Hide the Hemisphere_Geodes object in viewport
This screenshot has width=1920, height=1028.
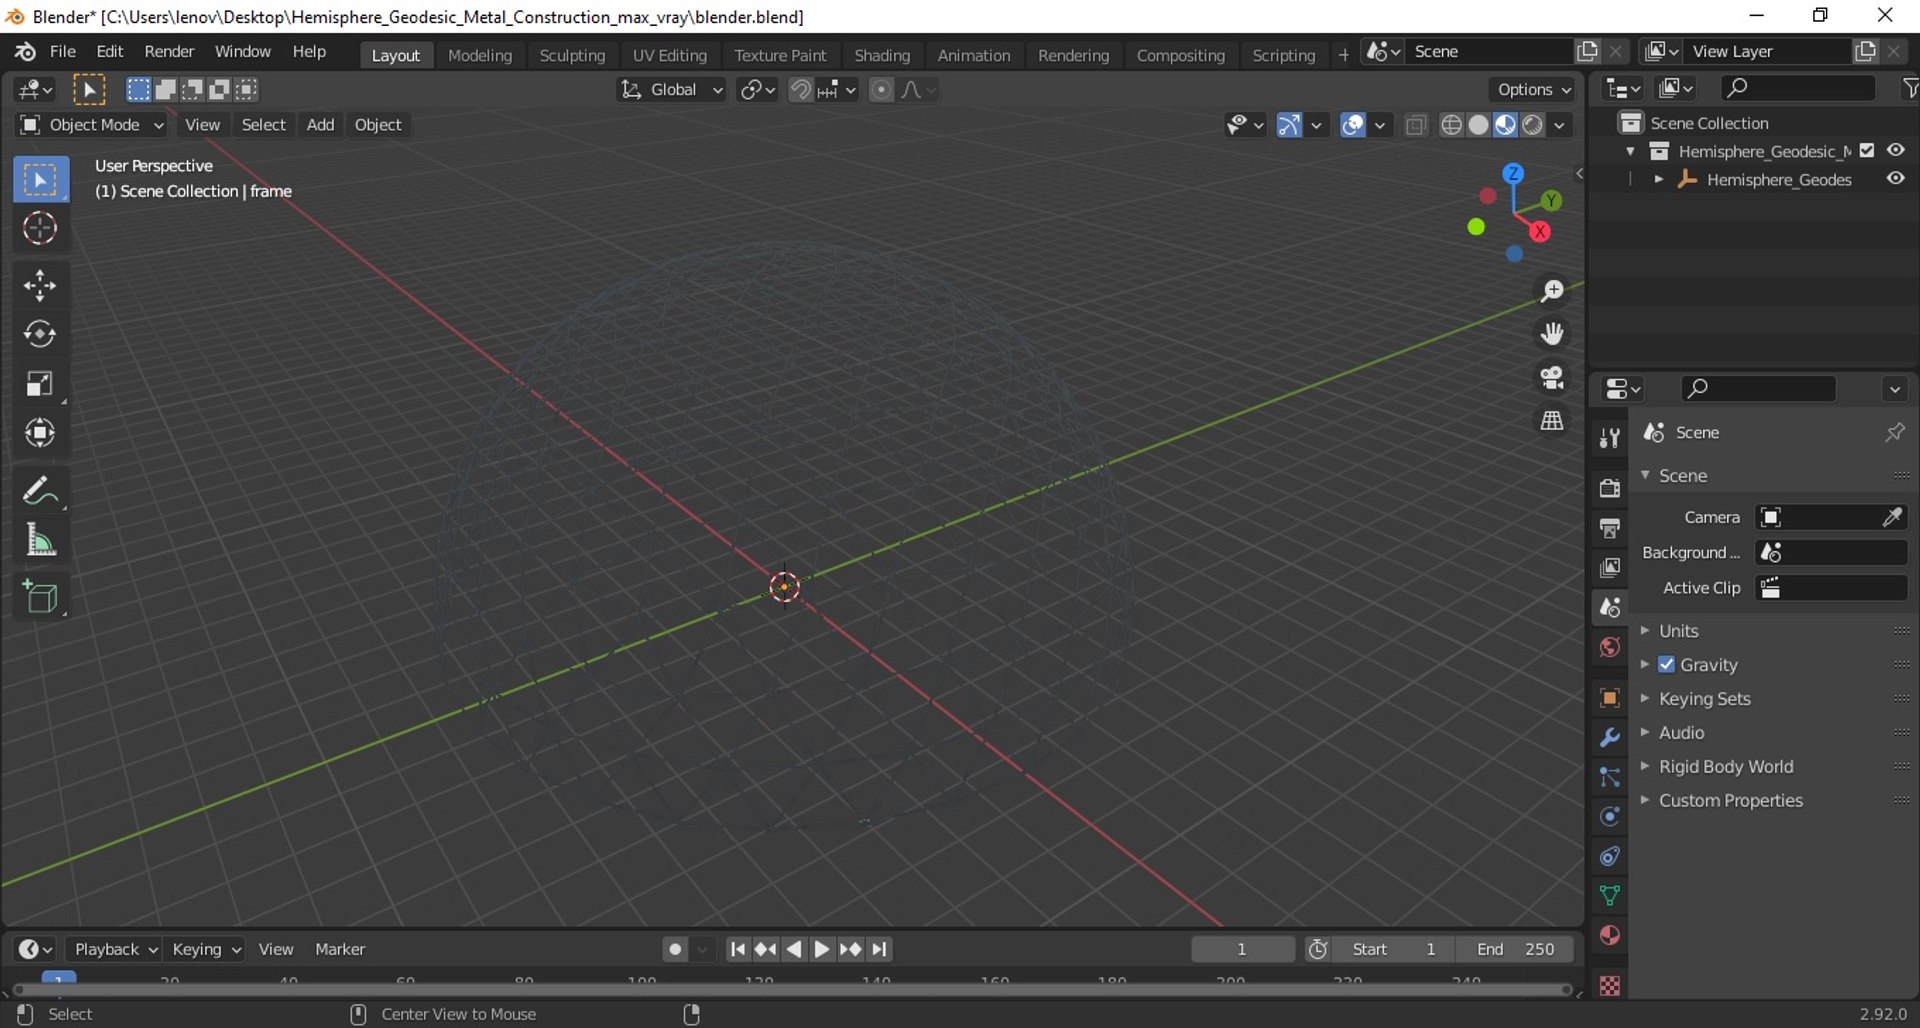click(1896, 179)
